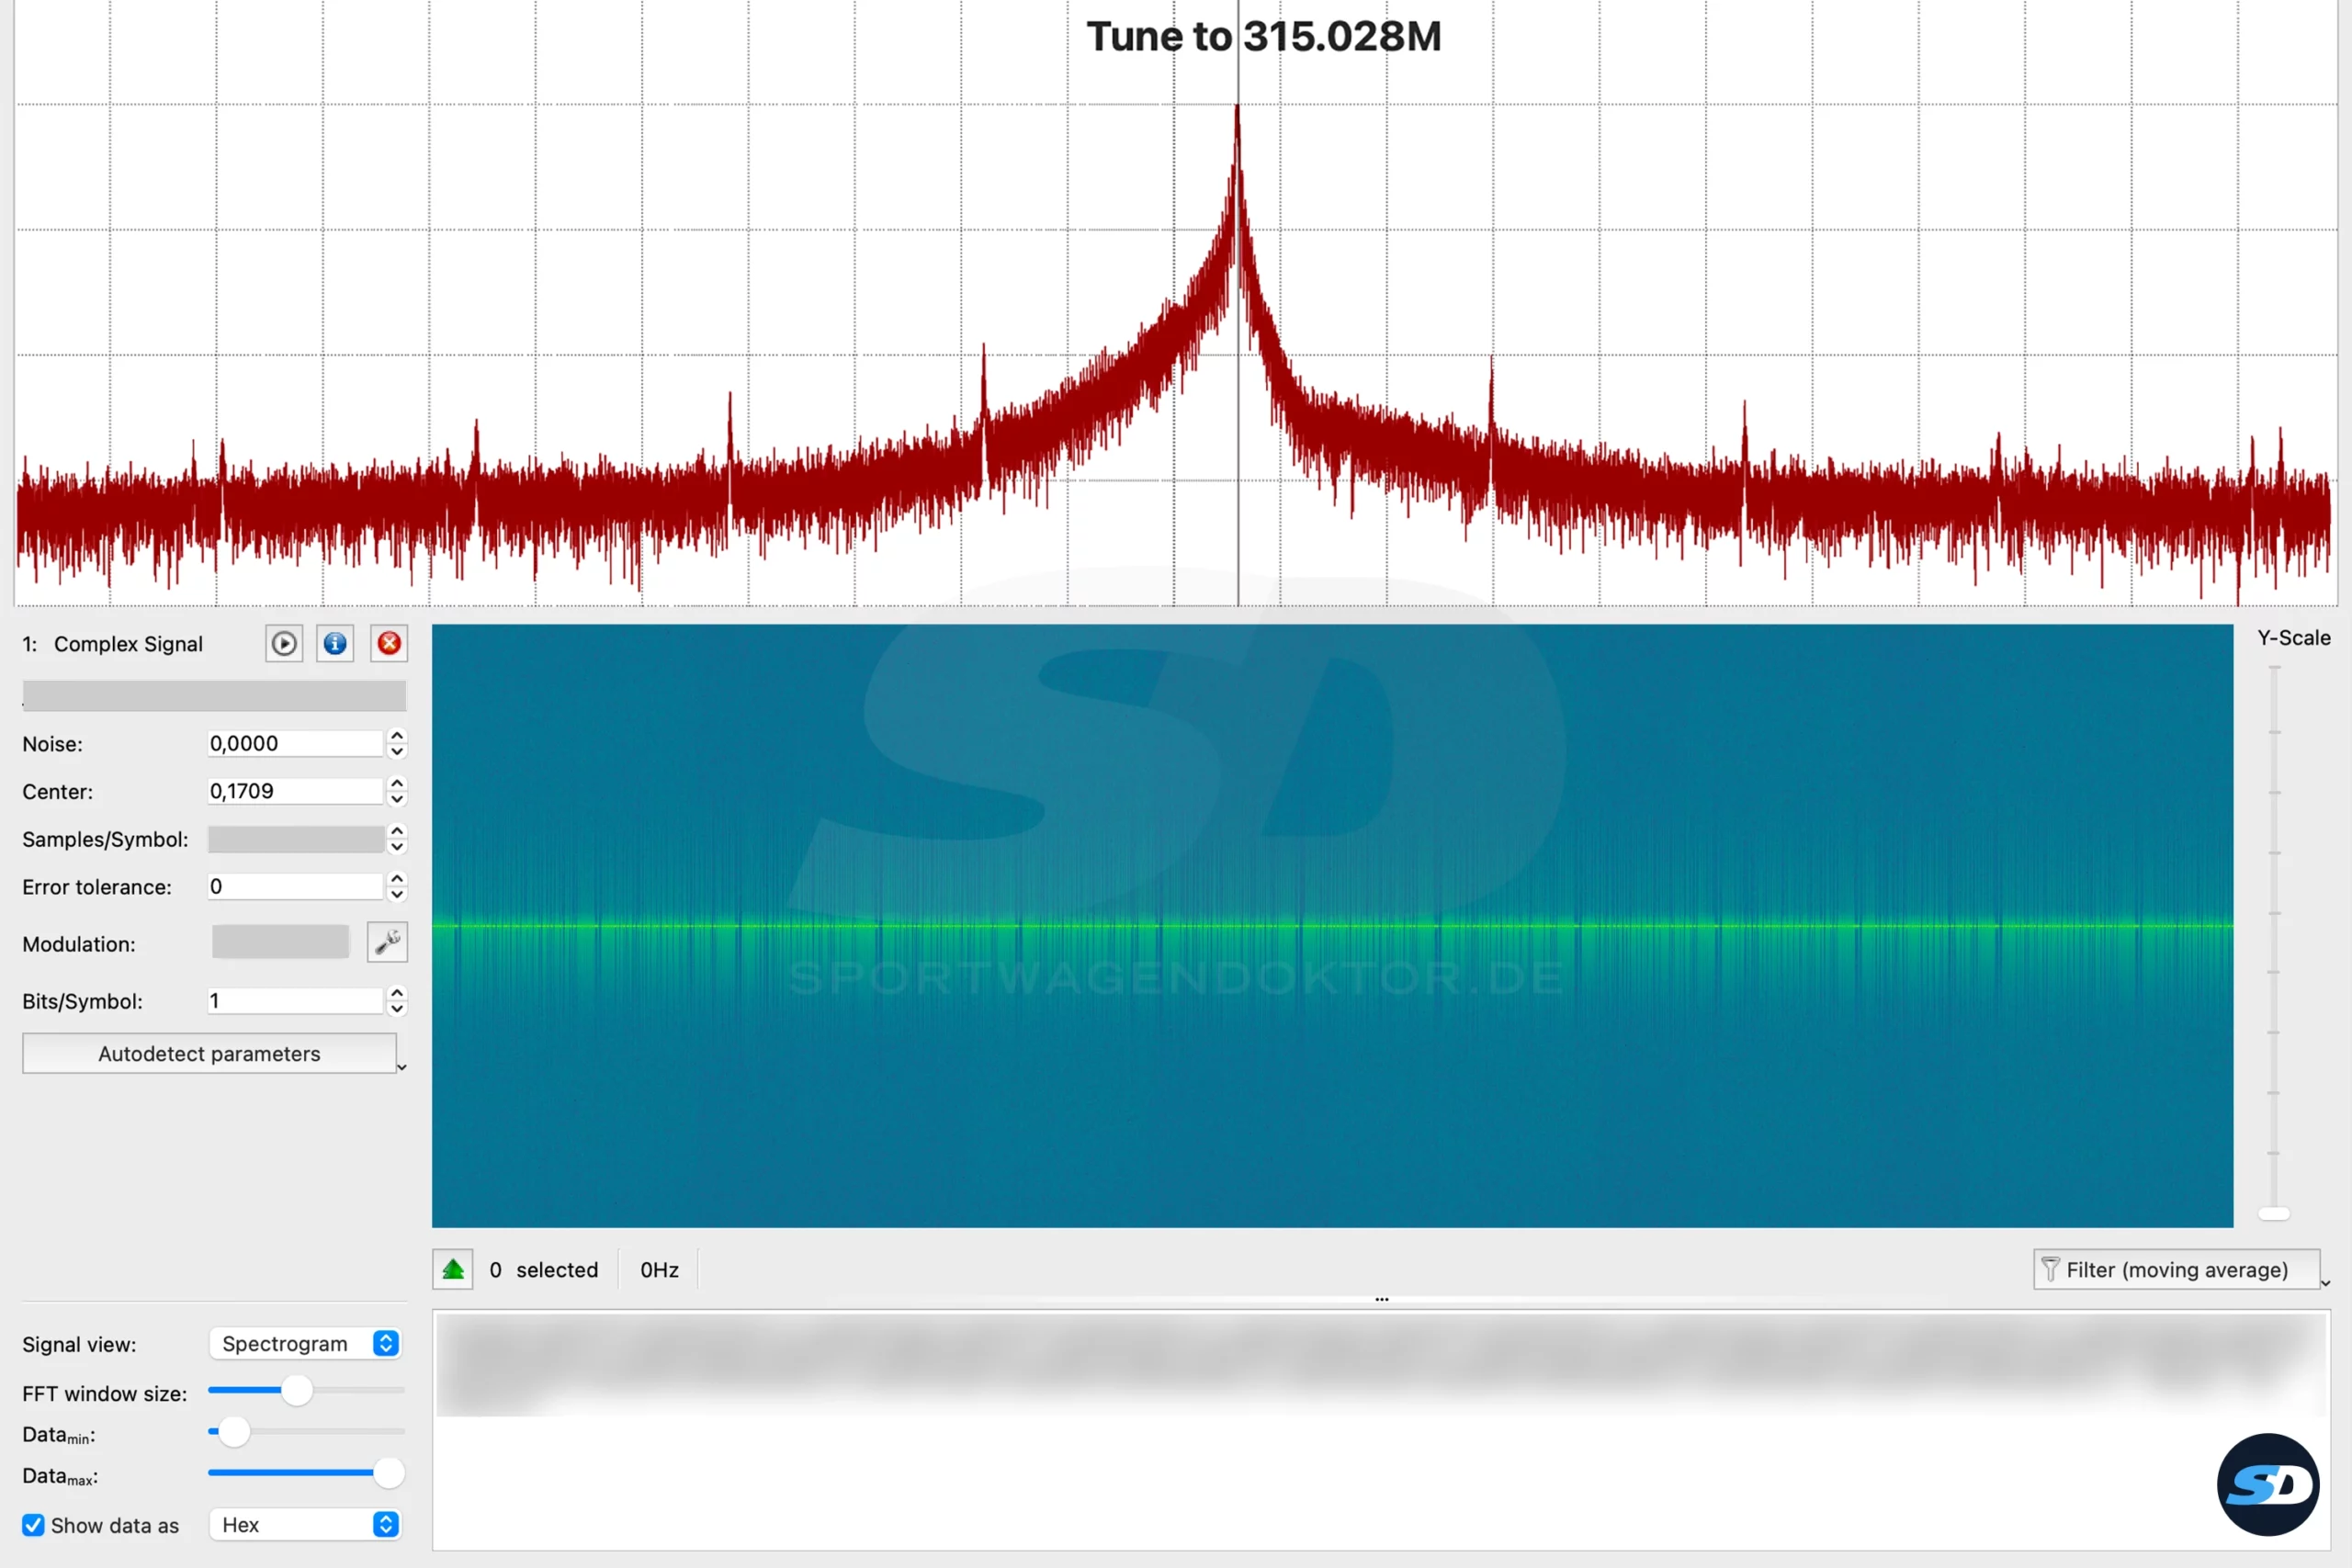
Task: Open the Hex data format dropdown
Action: click(x=305, y=1524)
